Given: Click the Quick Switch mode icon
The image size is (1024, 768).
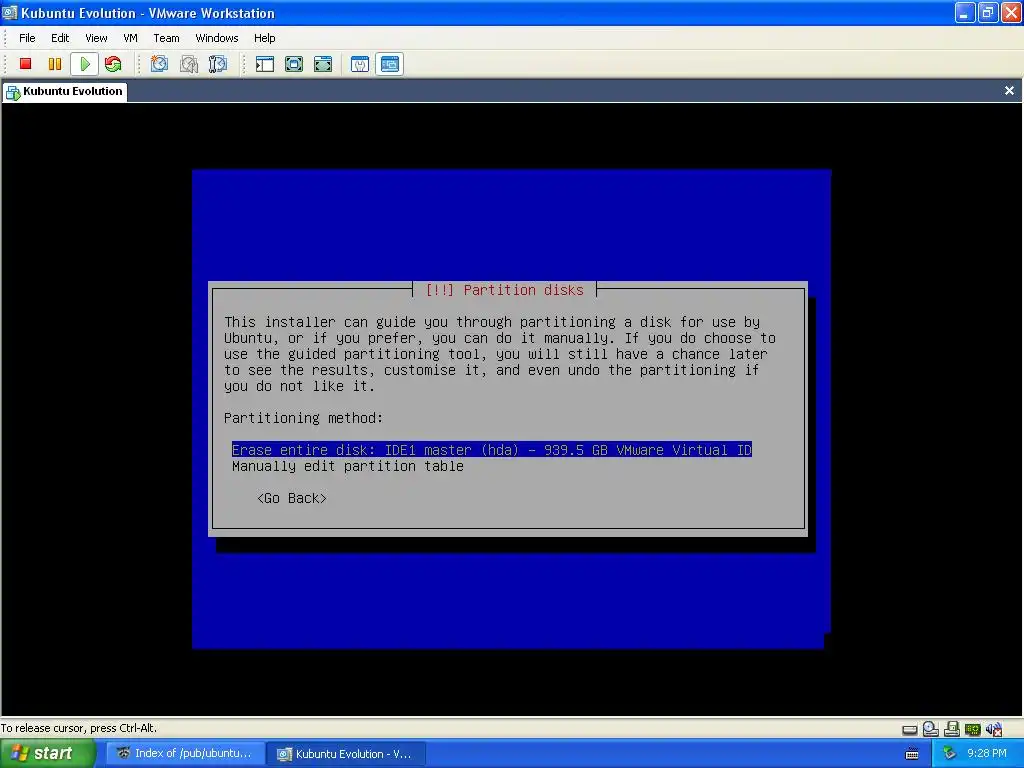Looking at the screenshot, I should click(x=323, y=64).
